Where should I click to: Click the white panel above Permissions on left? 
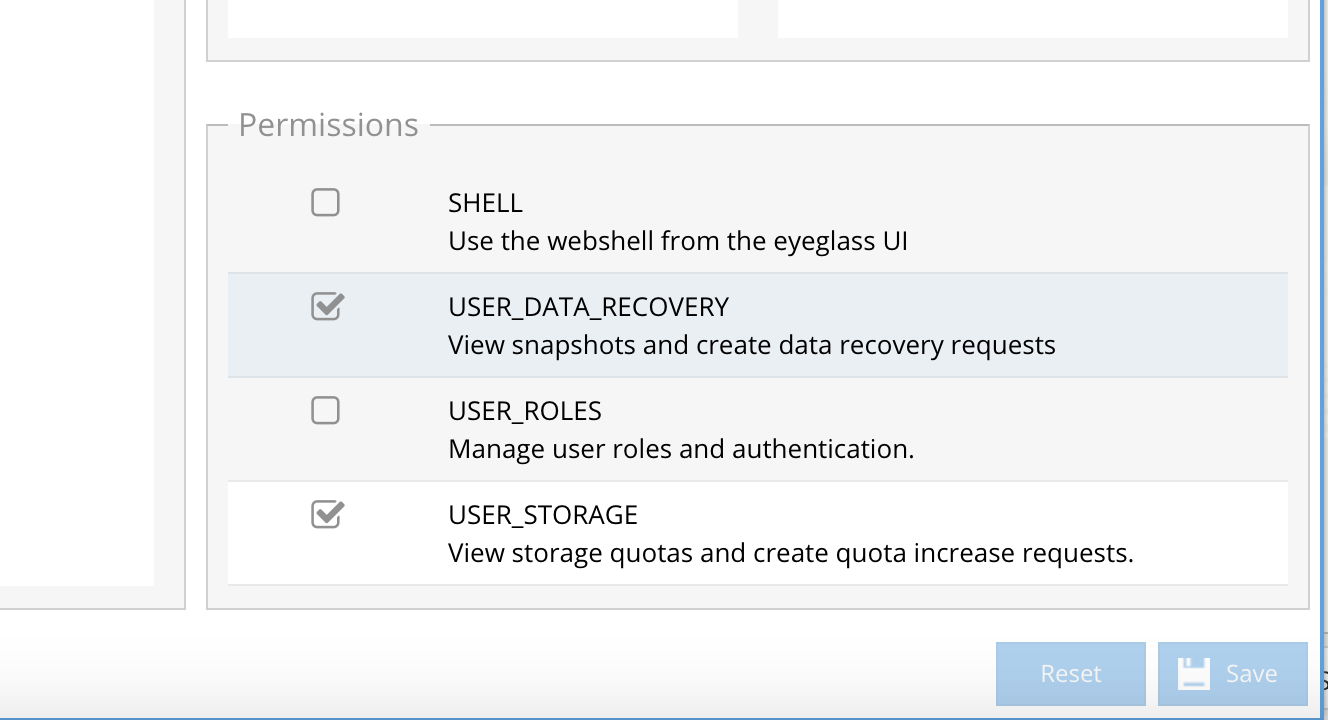[x=482, y=18]
